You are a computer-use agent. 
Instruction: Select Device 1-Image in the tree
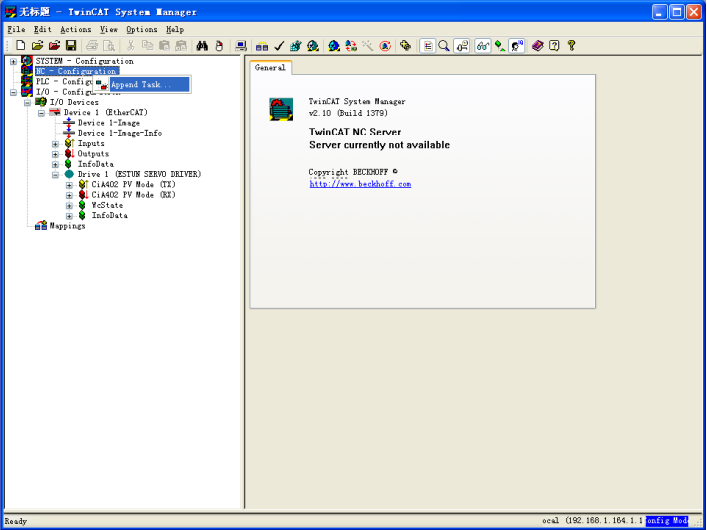click(109, 123)
